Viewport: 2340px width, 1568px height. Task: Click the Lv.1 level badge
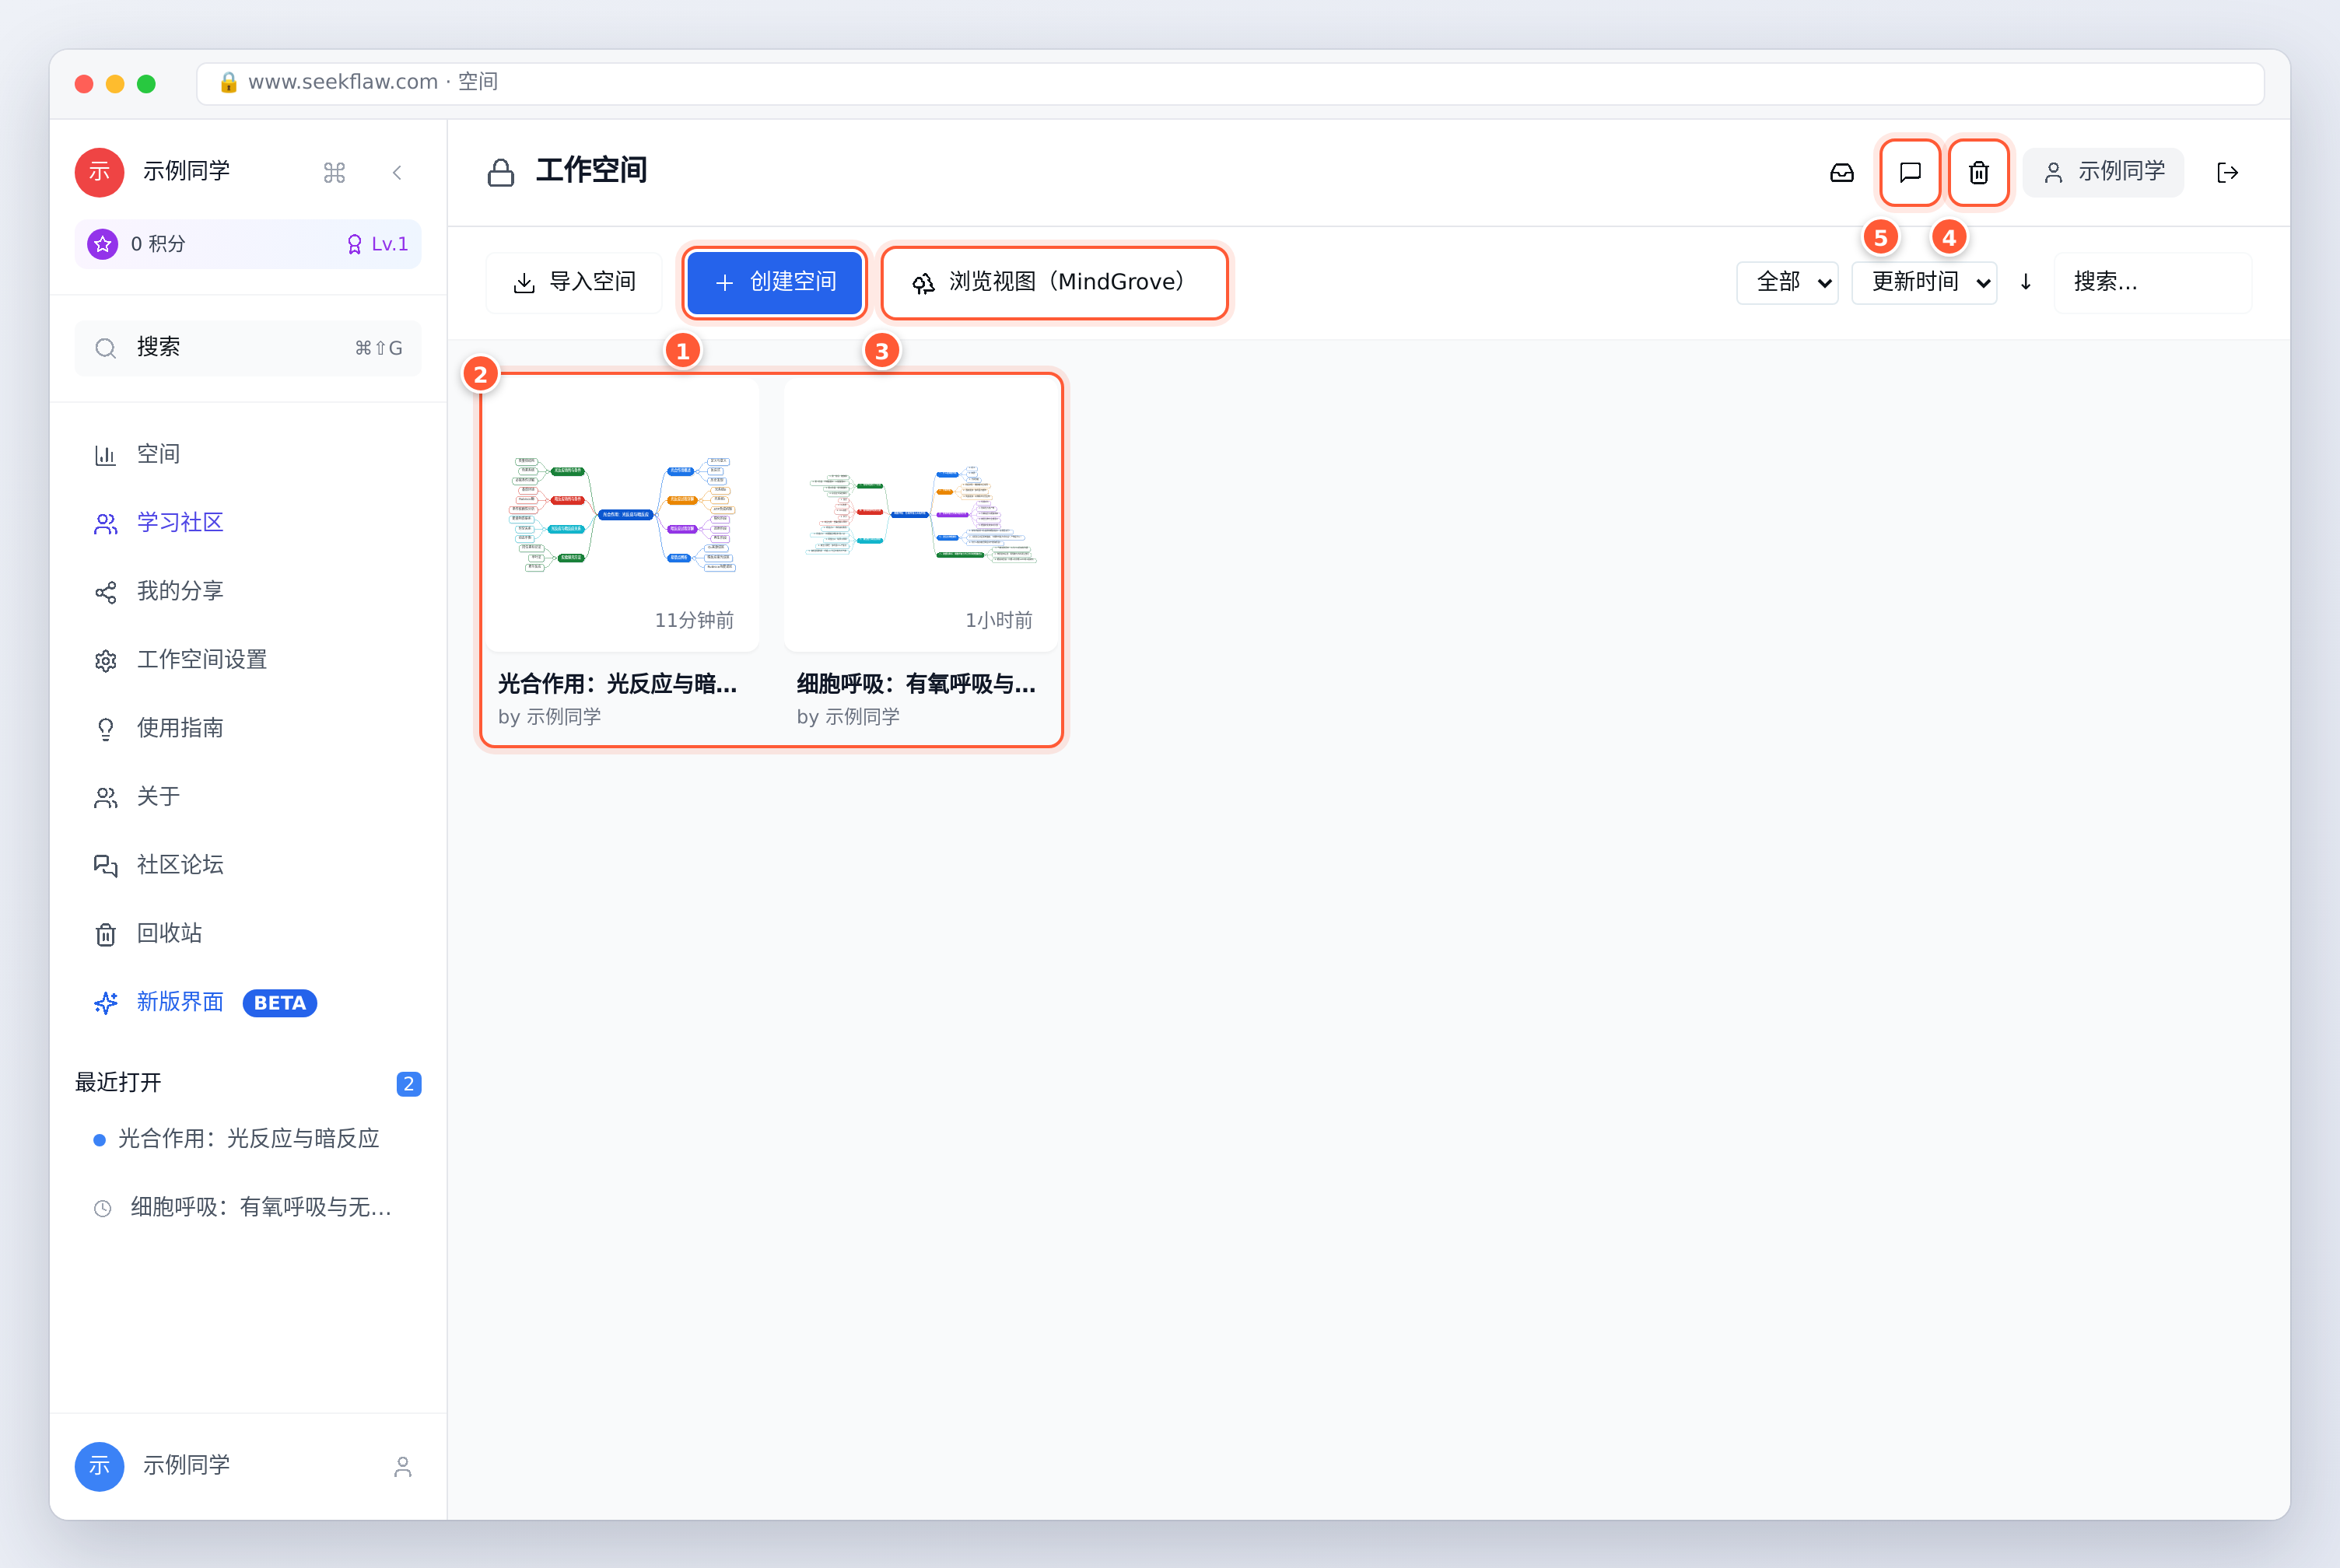[x=377, y=244]
